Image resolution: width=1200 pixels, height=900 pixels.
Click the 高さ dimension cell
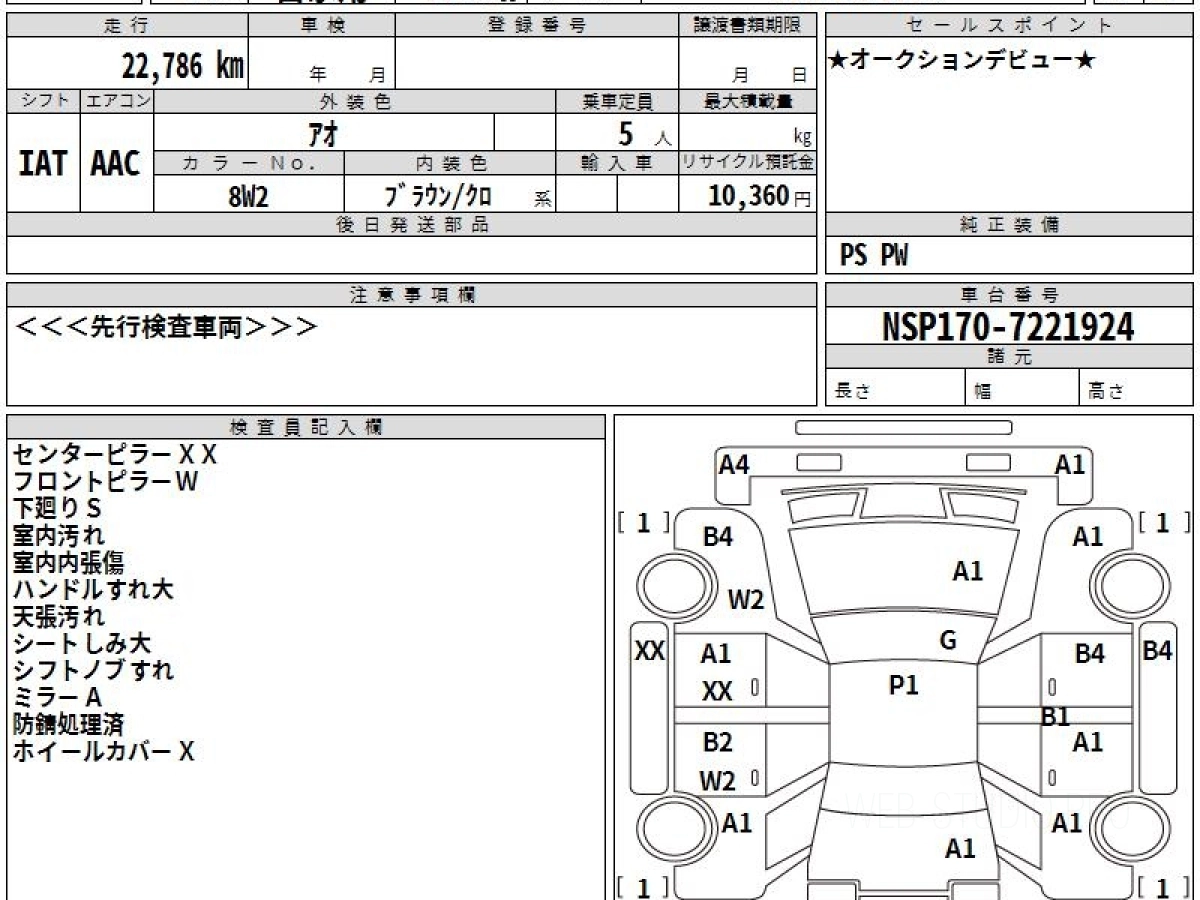coord(1137,388)
